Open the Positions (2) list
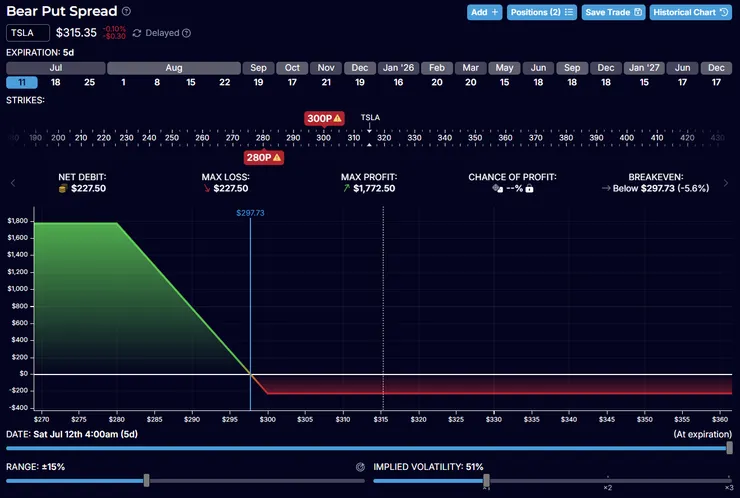740x498 pixels. (541, 12)
